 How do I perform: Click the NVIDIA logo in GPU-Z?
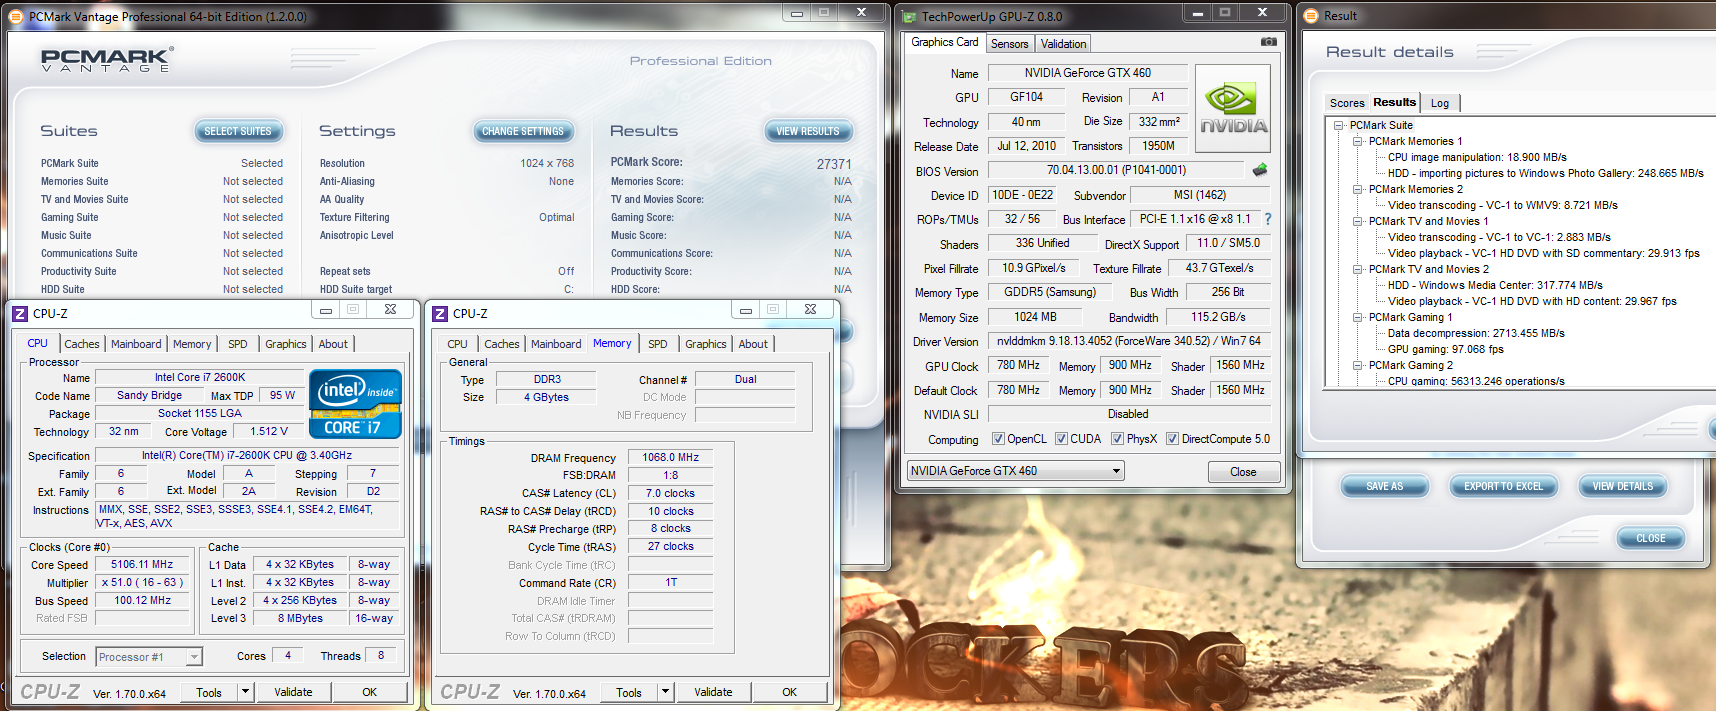[x=1233, y=108]
